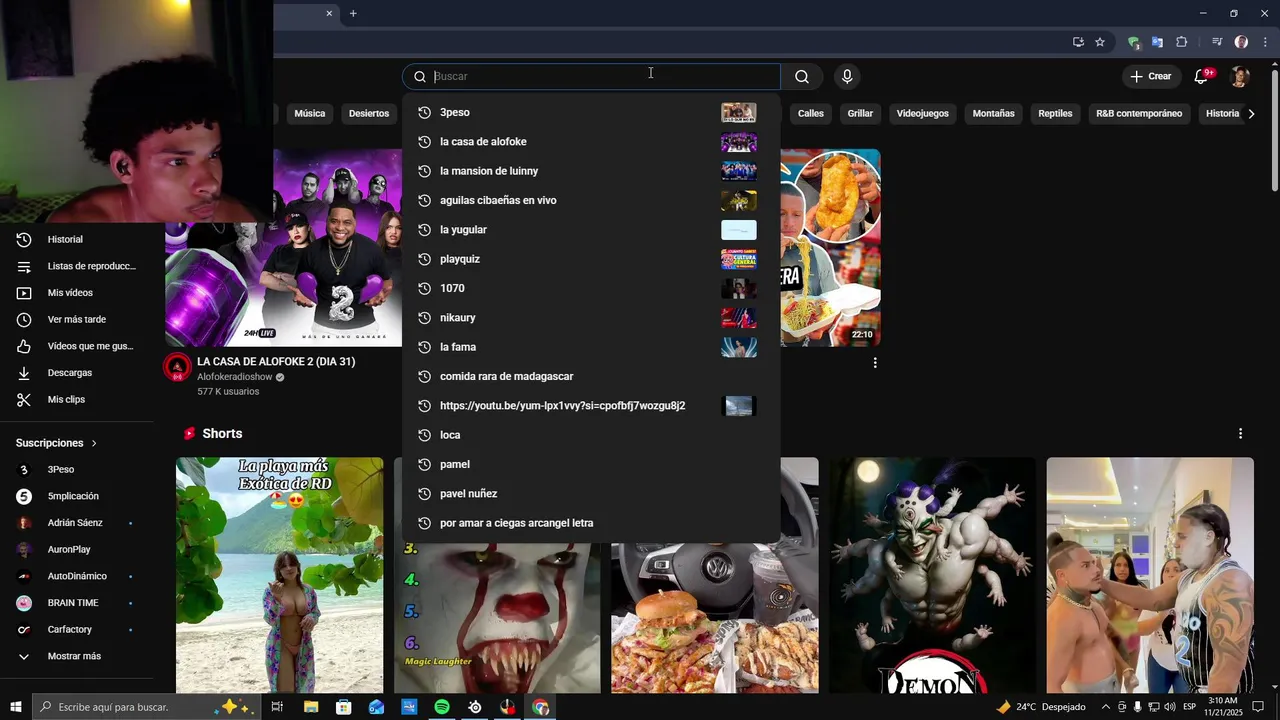Open YouTube account avatar menu
The image size is (1280, 720).
(x=1240, y=77)
